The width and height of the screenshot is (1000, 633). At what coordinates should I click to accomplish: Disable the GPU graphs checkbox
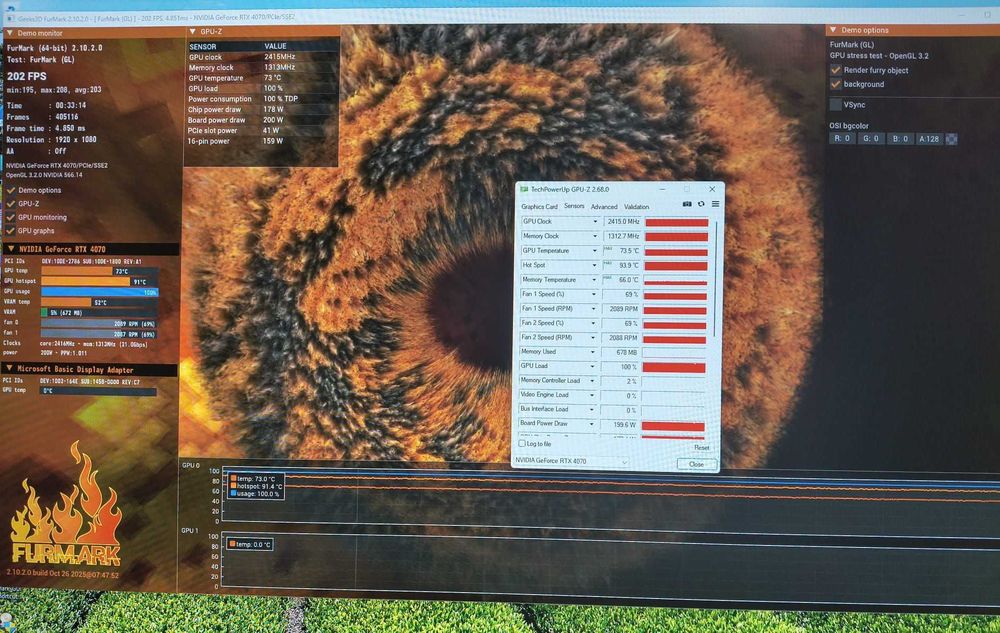11,231
